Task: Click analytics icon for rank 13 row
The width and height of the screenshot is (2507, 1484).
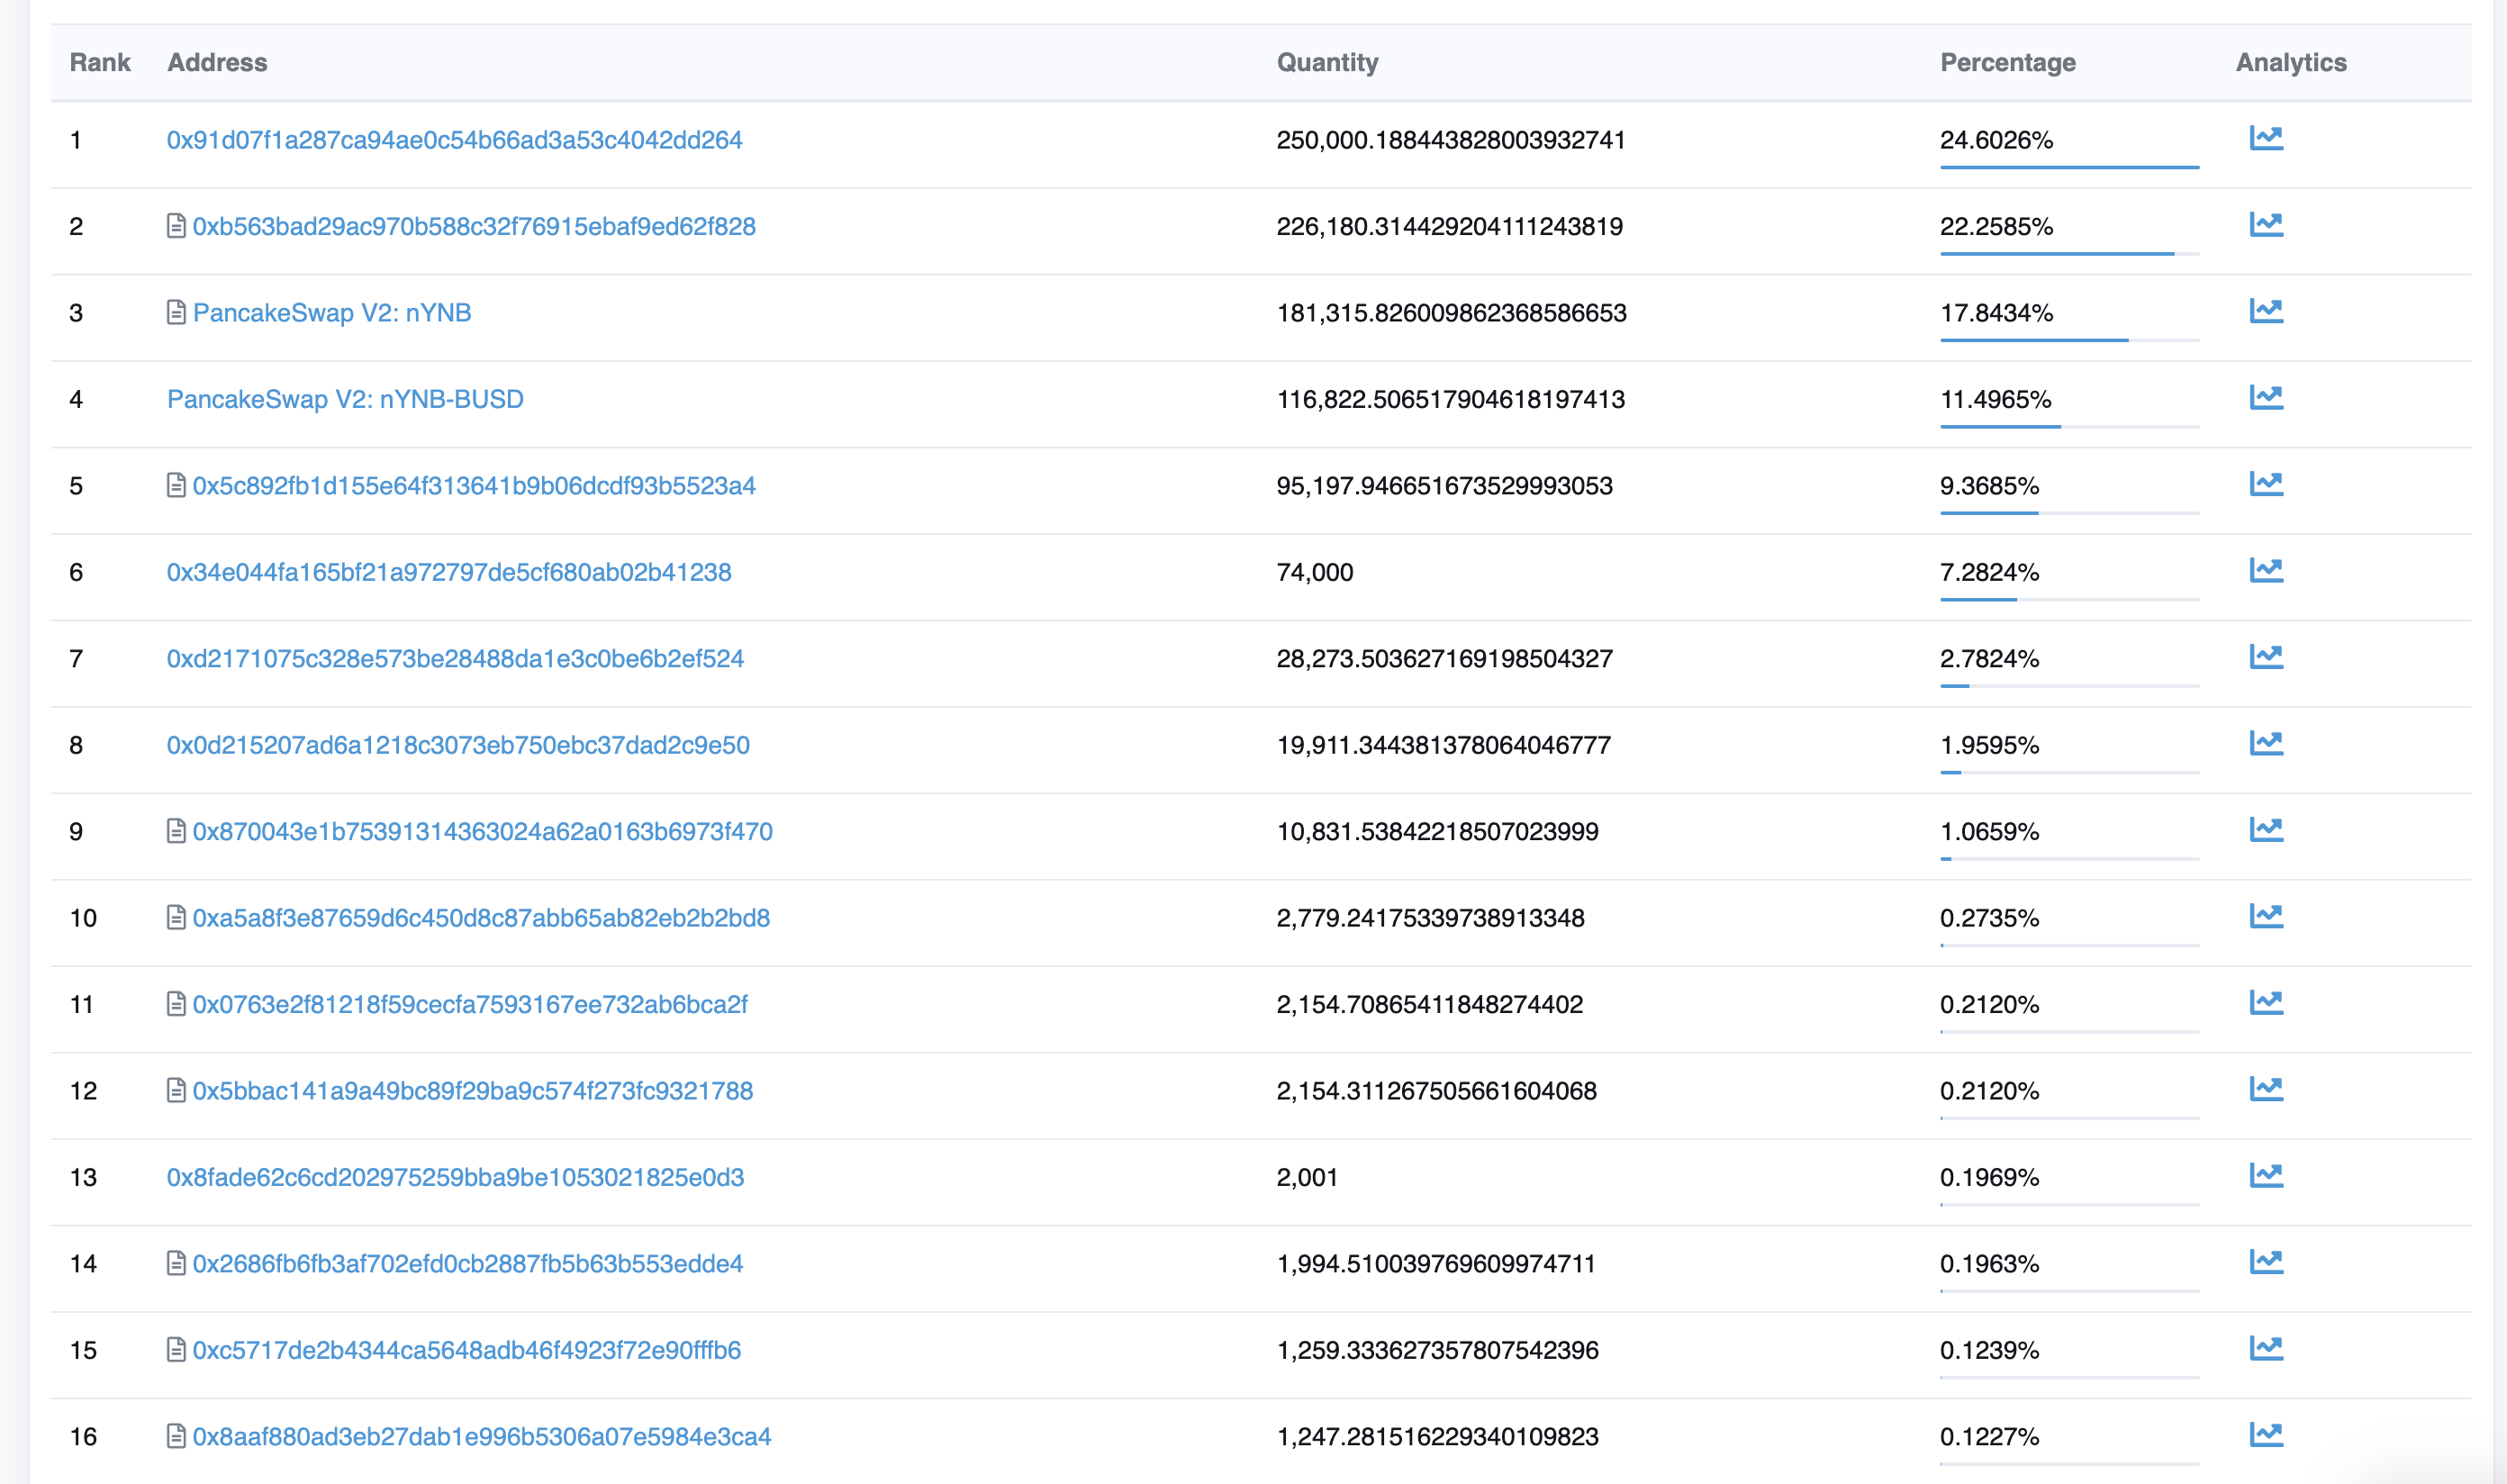Action: pyautogui.click(x=2265, y=1176)
